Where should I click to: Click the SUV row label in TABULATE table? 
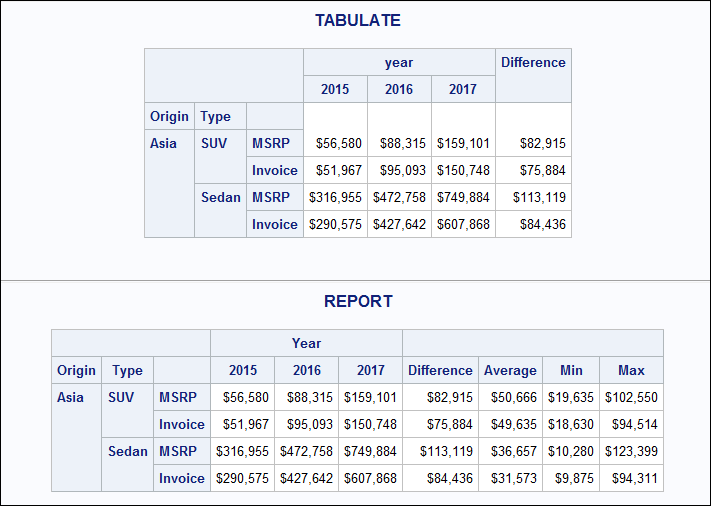[x=214, y=143]
